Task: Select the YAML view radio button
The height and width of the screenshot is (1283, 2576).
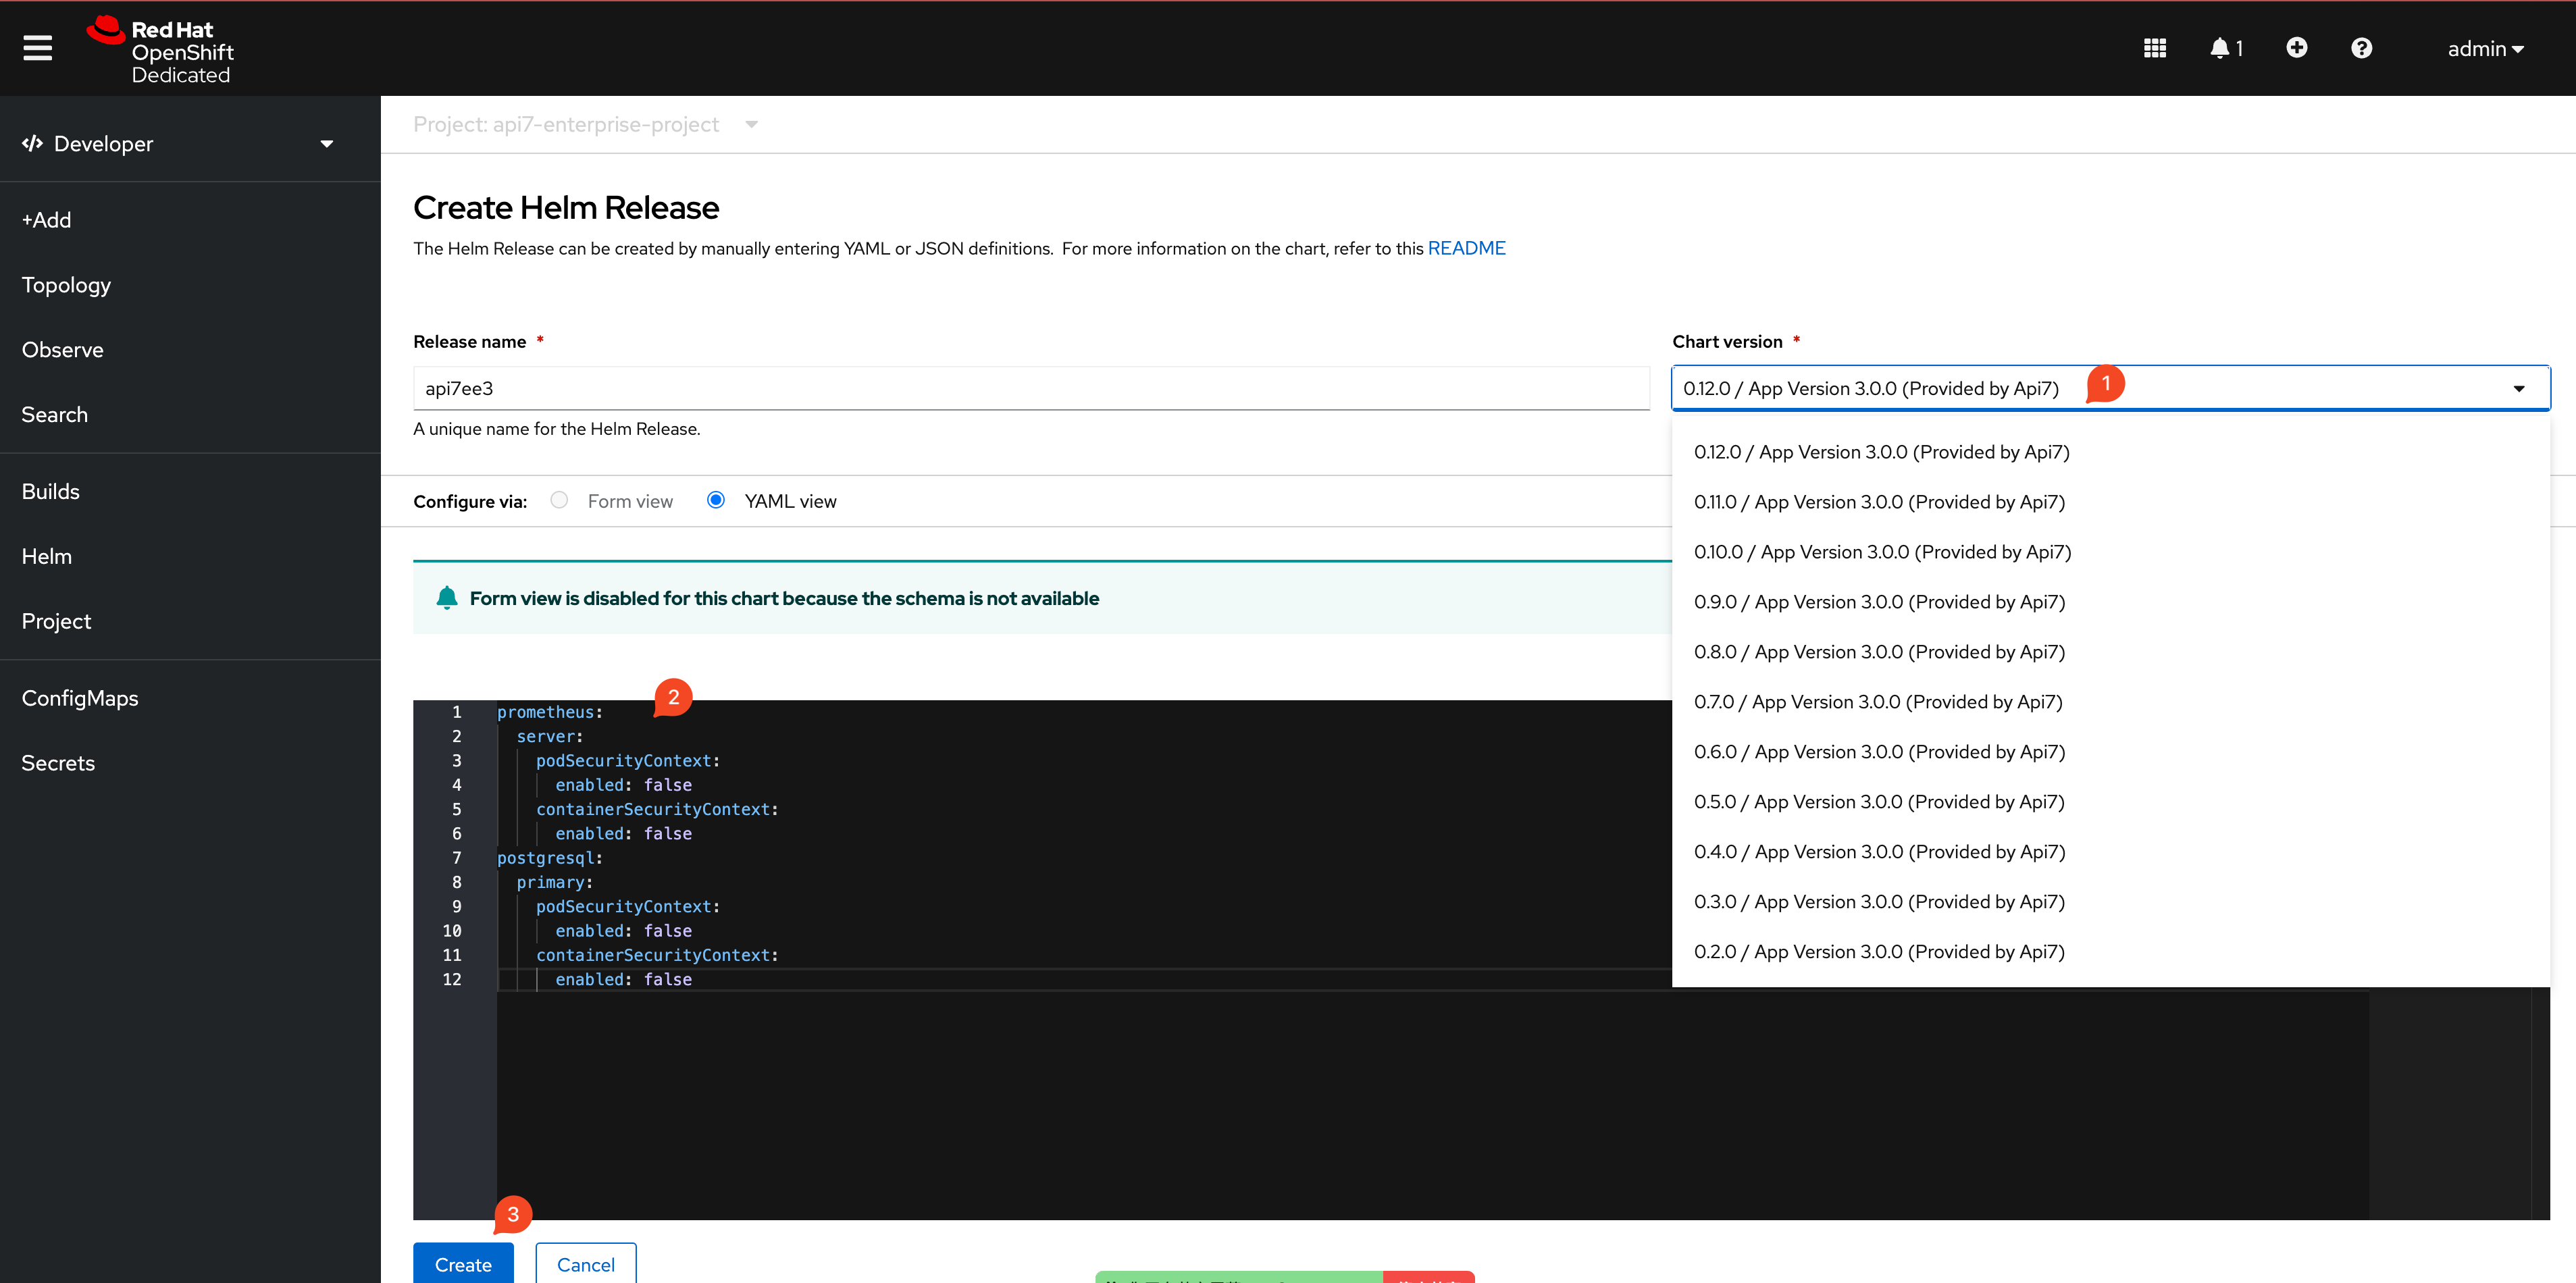Action: [x=716, y=500]
